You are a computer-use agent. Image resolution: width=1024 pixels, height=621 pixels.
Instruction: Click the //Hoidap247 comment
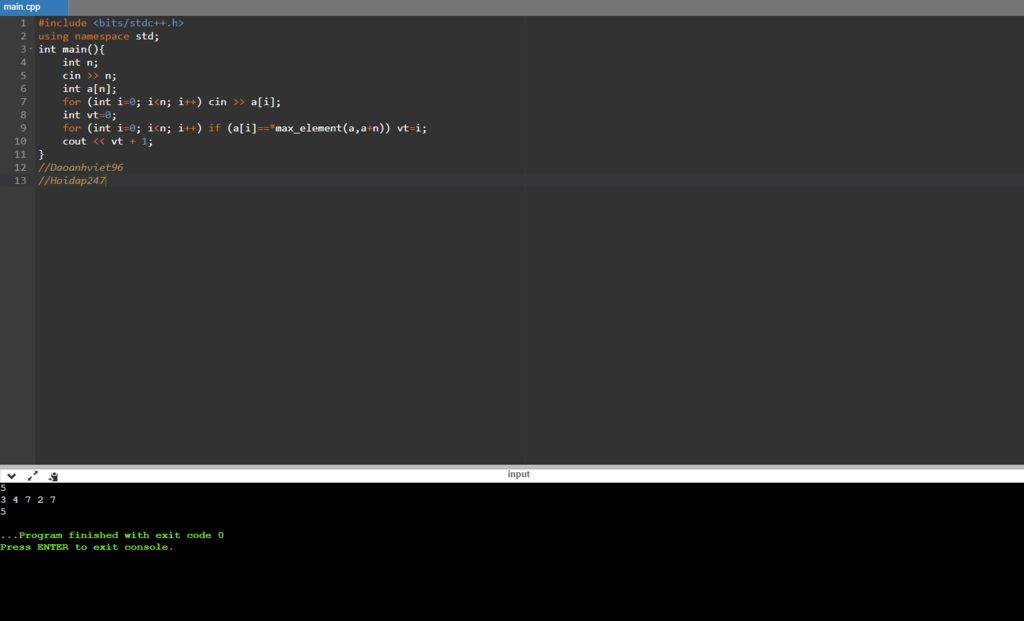72,180
